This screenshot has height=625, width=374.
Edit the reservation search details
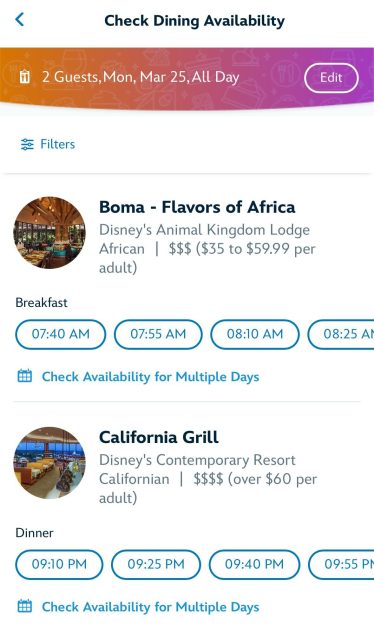(331, 77)
